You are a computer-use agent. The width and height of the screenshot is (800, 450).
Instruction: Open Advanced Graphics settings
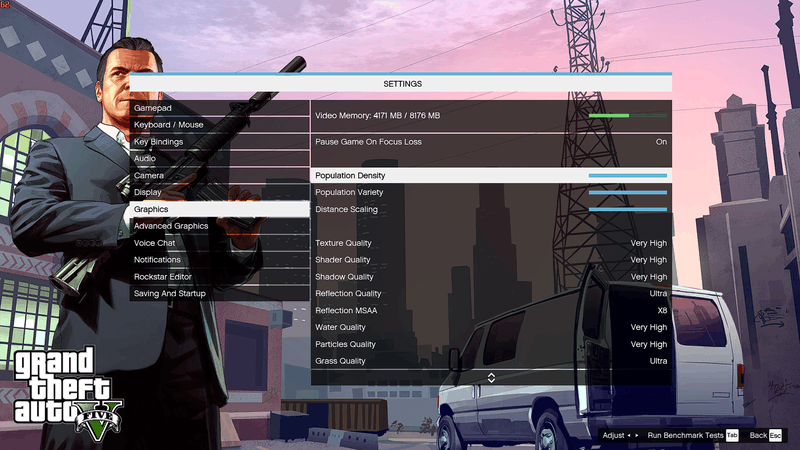219,226
